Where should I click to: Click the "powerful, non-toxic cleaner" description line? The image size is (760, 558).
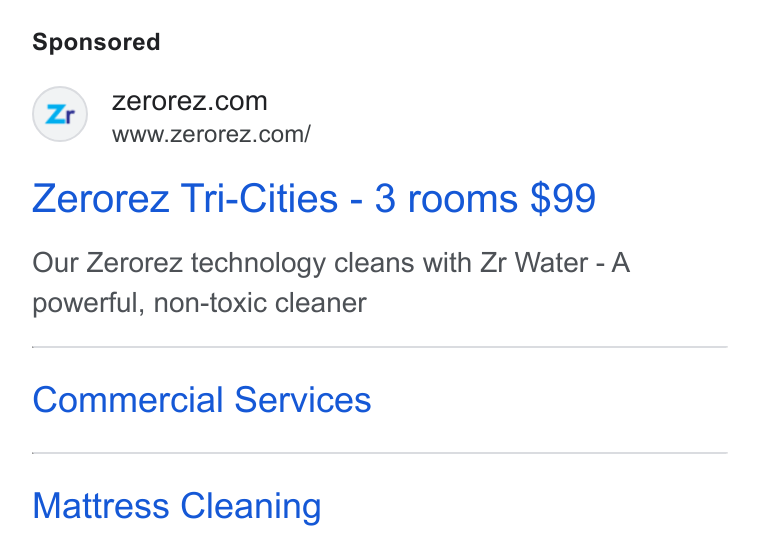click(199, 303)
